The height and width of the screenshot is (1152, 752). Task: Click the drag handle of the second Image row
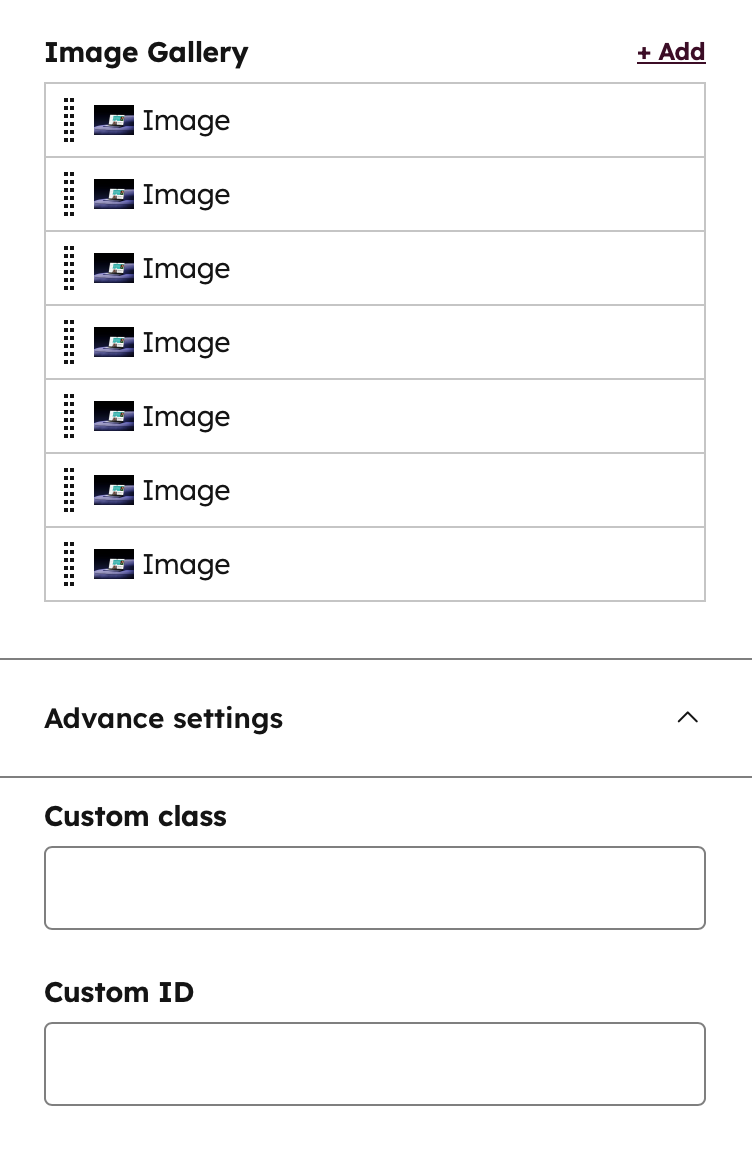[69, 194]
